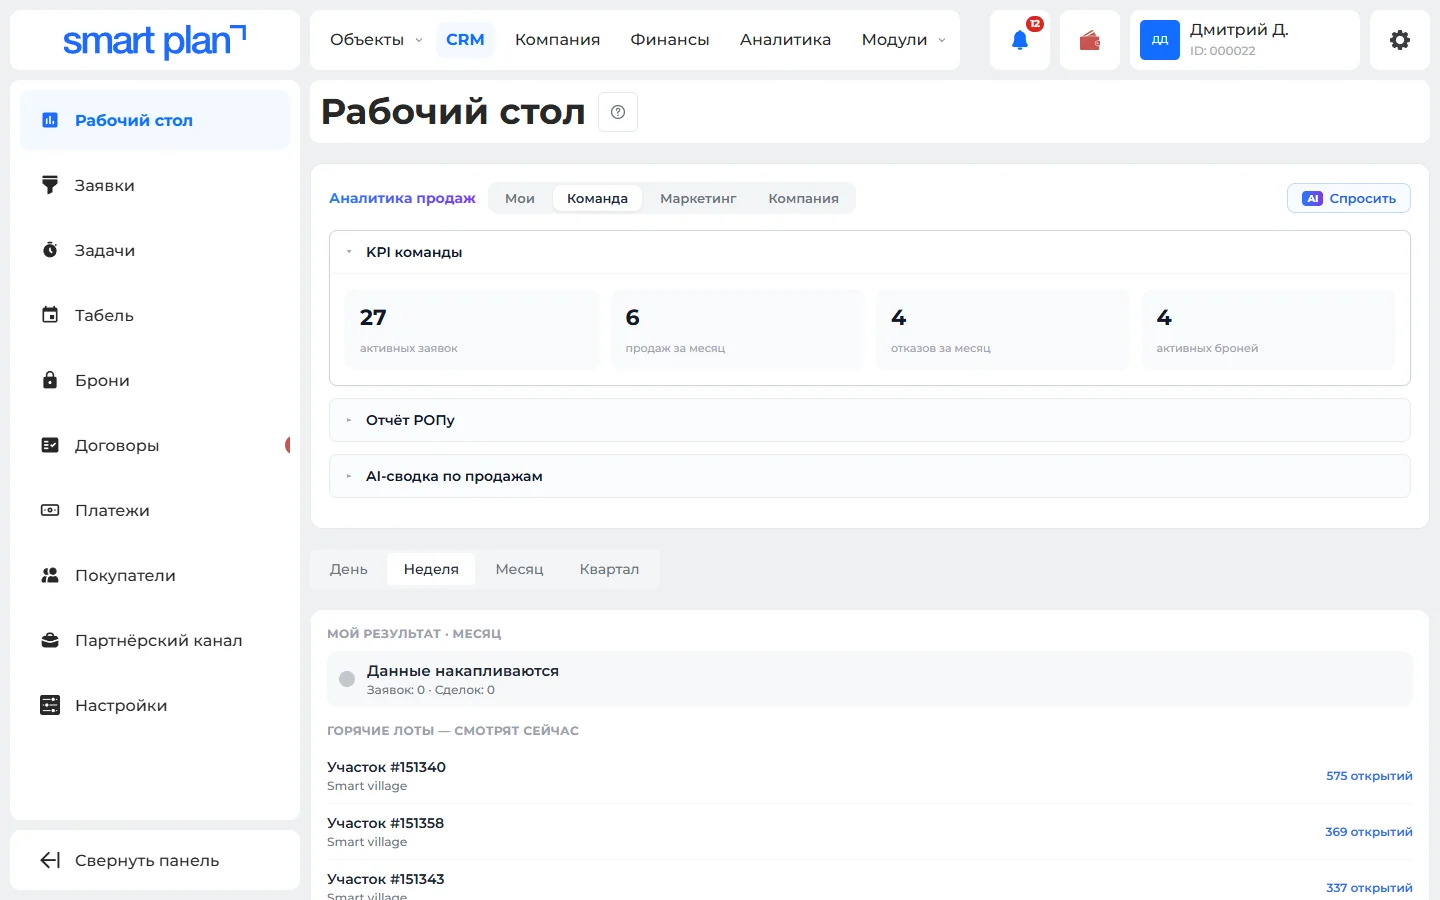Click the Платежи money icon
Screen dimensions: 1440x900
click(x=50, y=510)
